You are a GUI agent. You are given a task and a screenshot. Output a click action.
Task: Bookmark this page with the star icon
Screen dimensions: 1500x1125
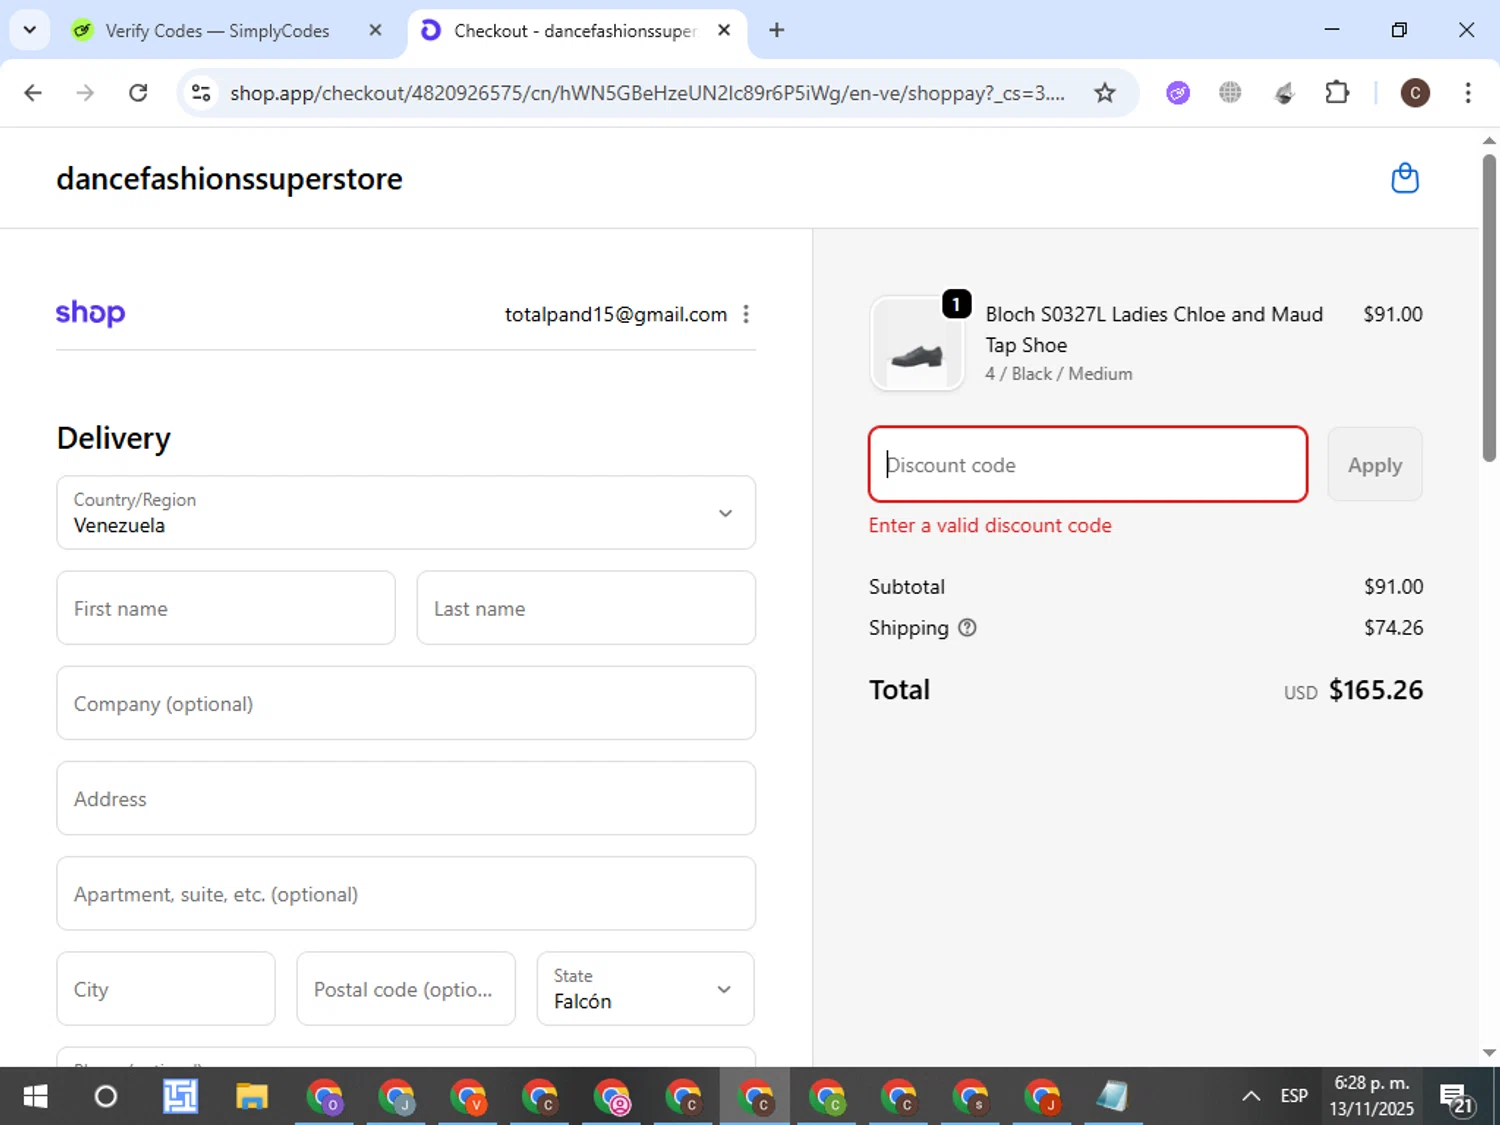pos(1104,93)
